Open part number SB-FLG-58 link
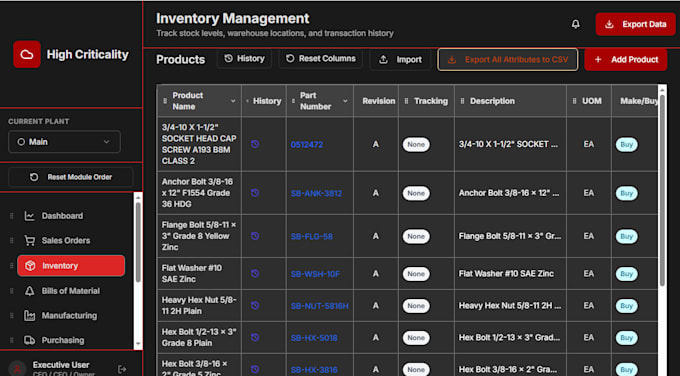 (x=311, y=236)
